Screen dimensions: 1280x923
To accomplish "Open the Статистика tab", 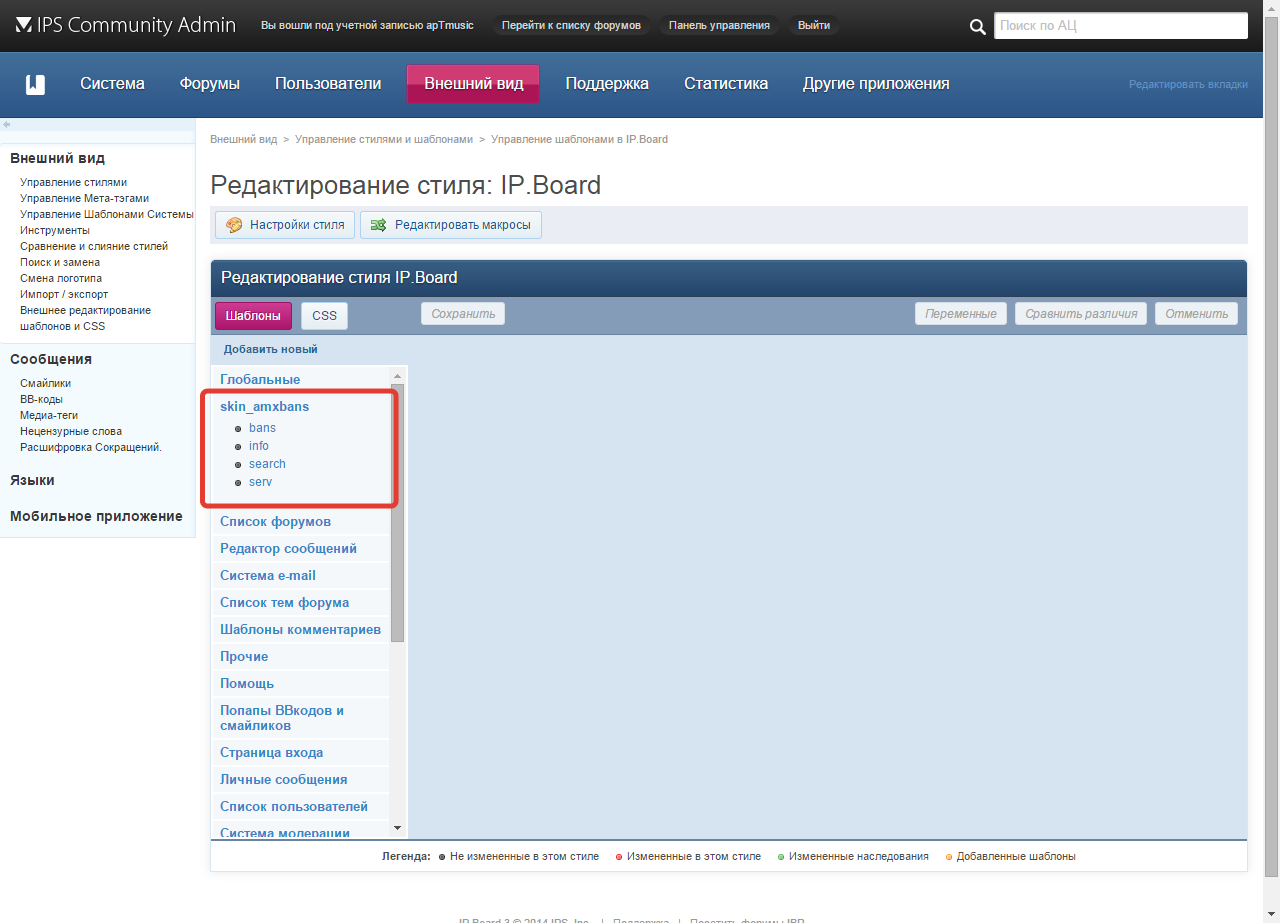I will point(726,84).
